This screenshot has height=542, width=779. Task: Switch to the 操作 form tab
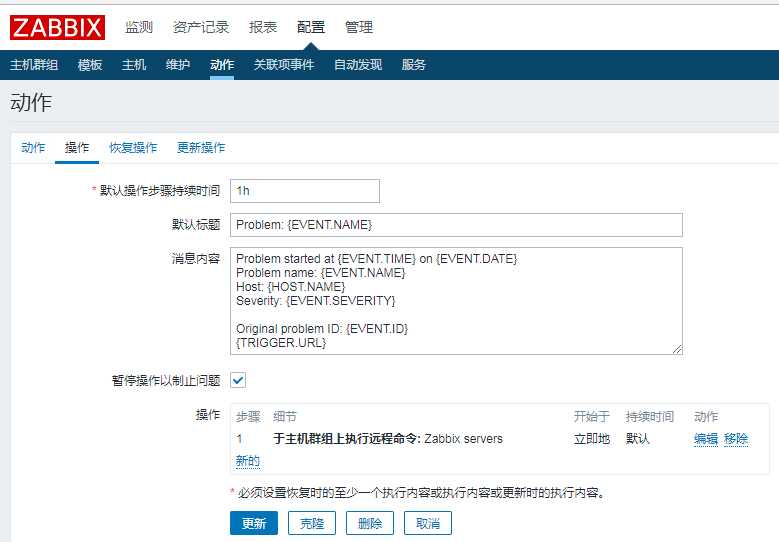pyautogui.click(x=77, y=148)
